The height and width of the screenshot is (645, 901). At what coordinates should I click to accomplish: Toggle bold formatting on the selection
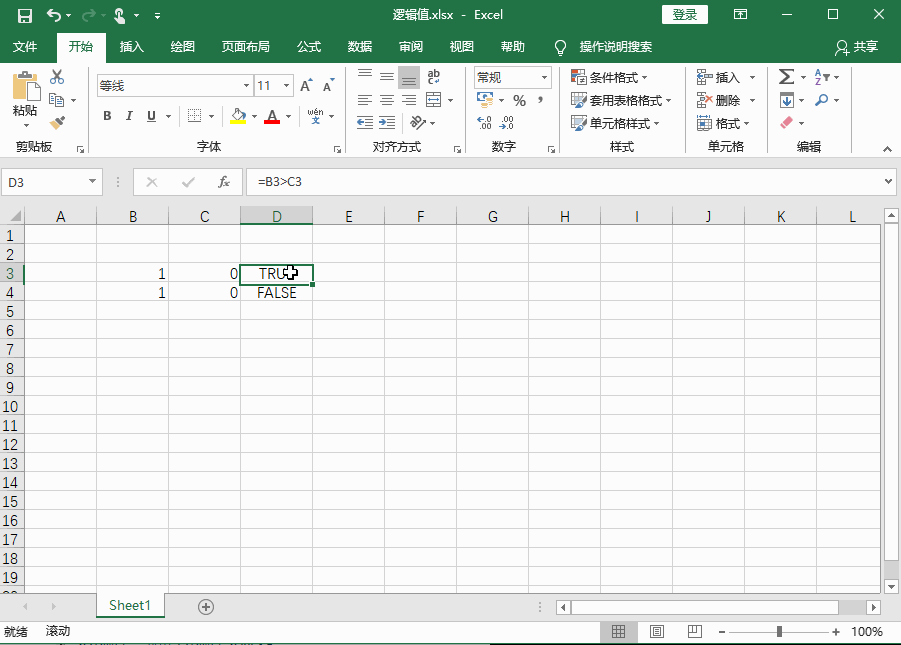pyautogui.click(x=107, y=116)
